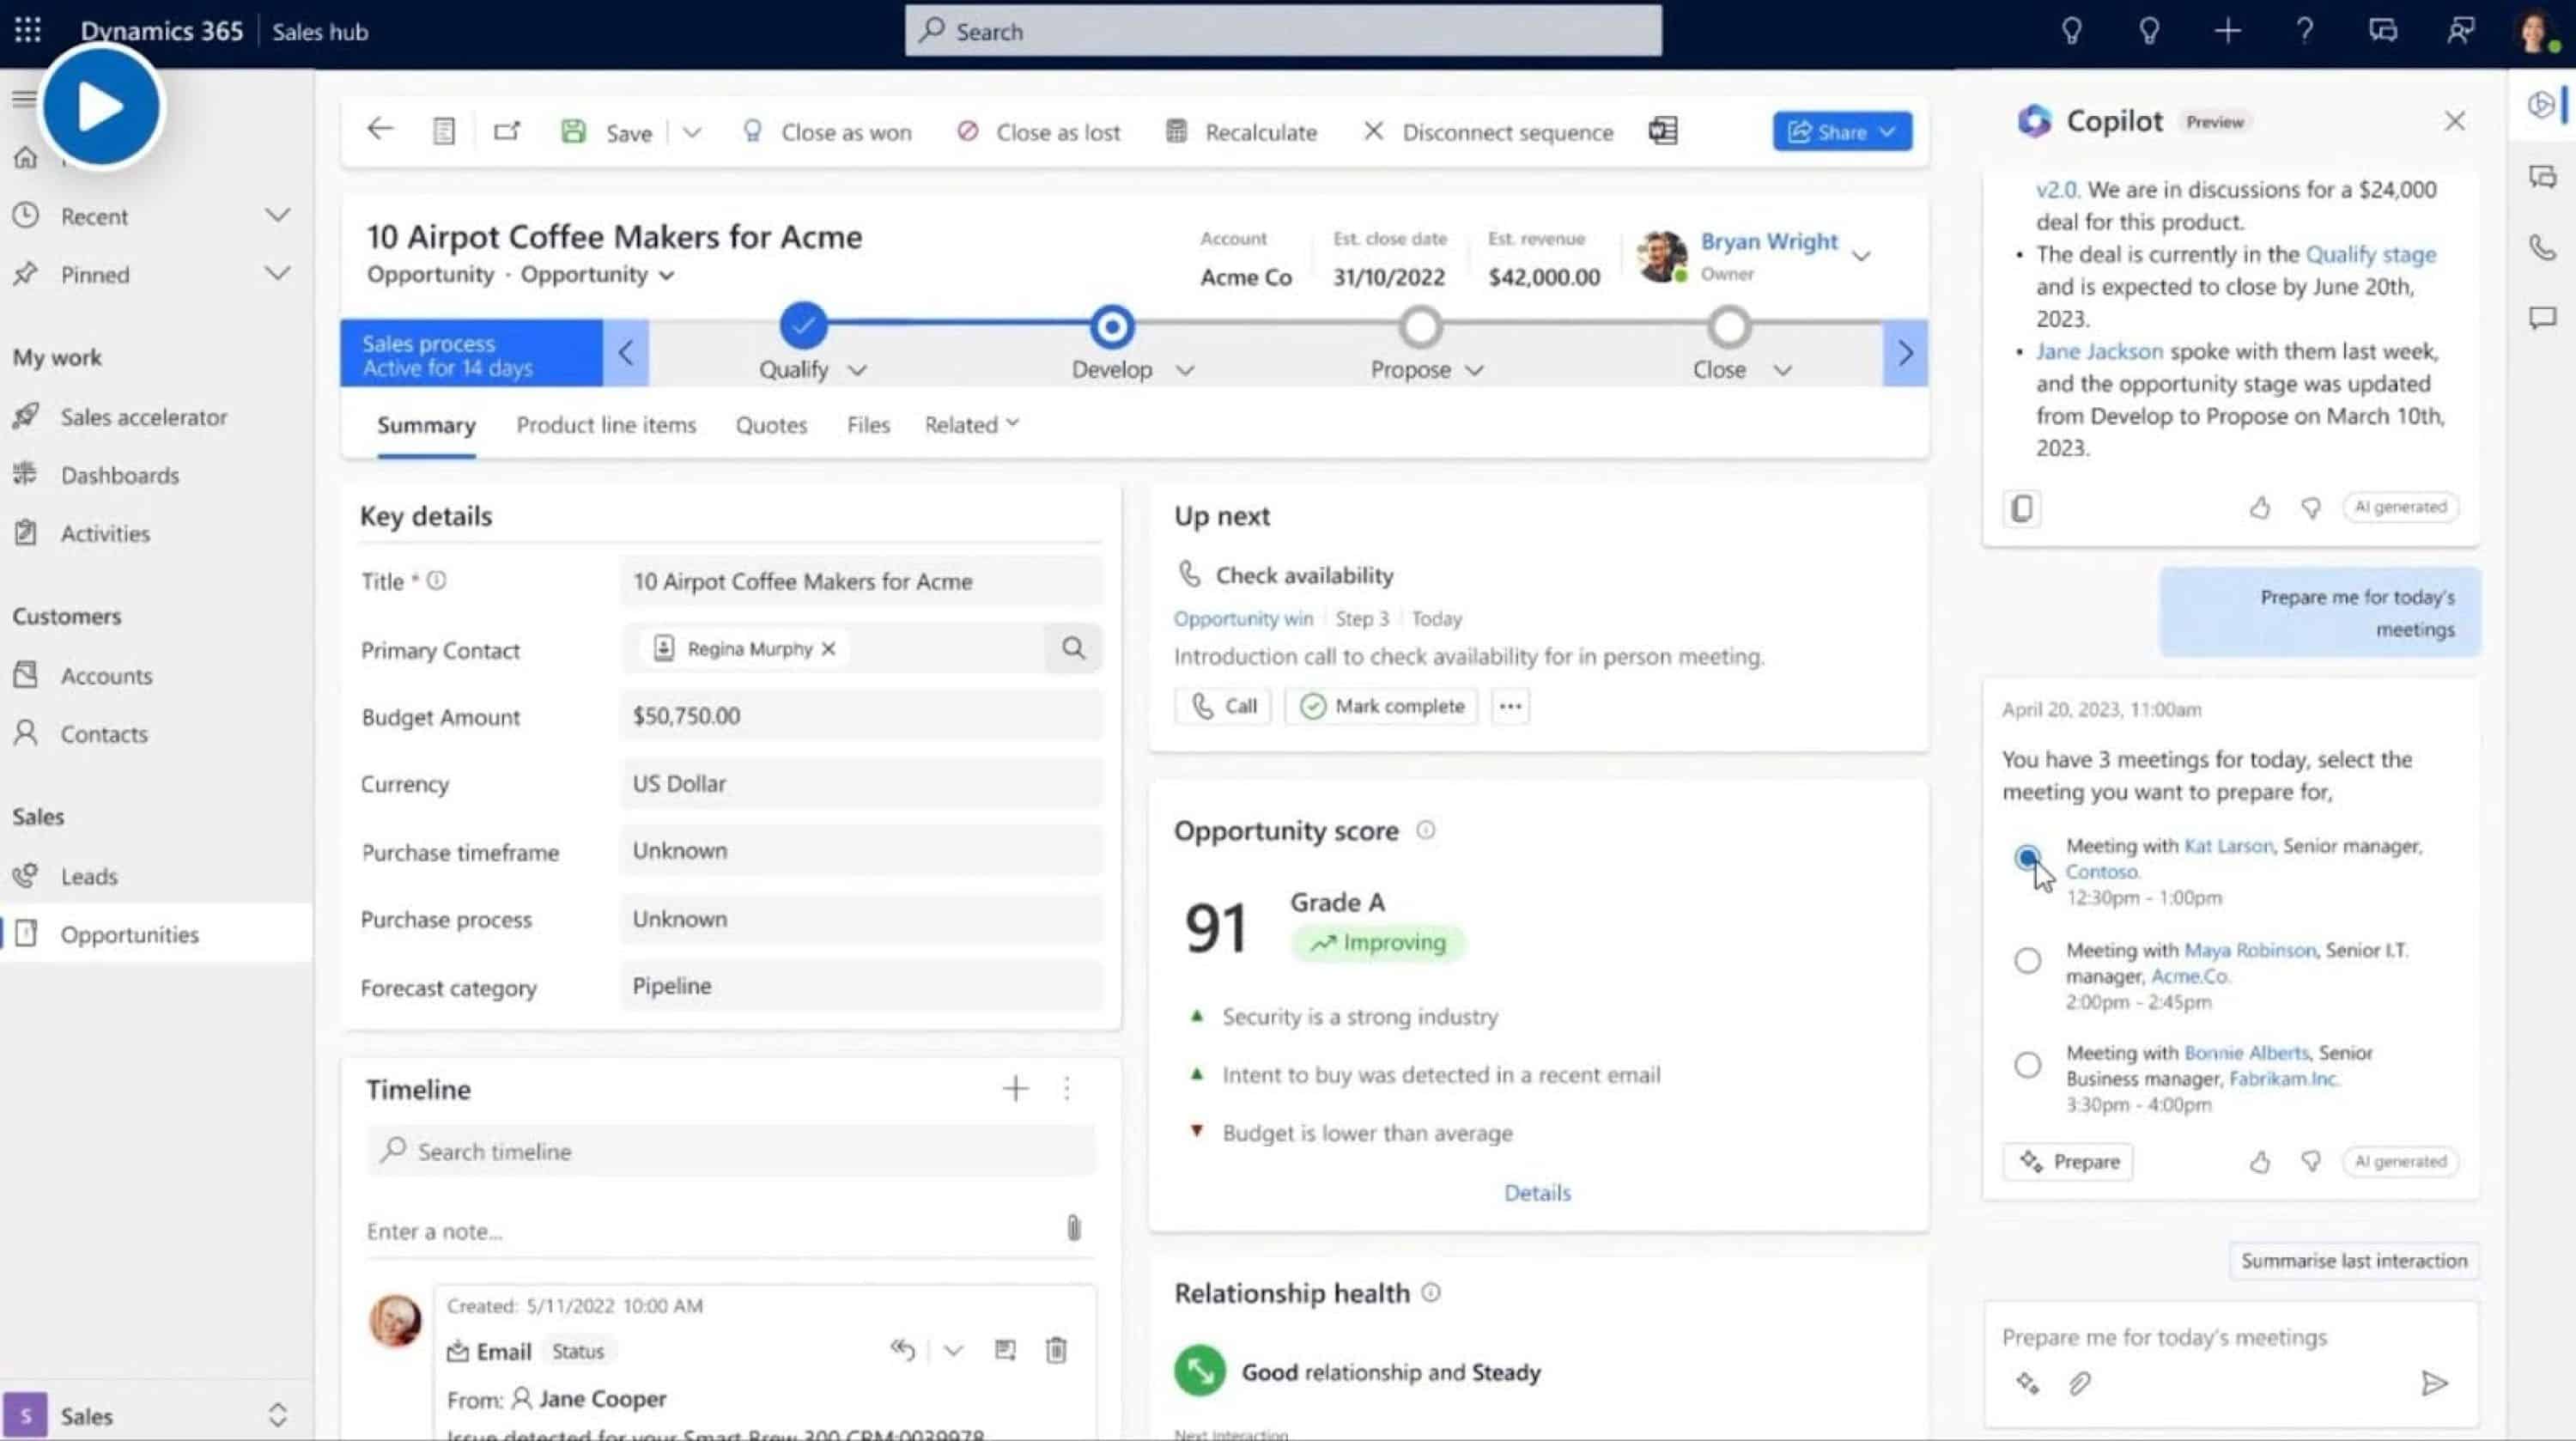Open the opportunity score Details link
The height and width of the screenshot is (1441, 2576).
[1537, 1192]
